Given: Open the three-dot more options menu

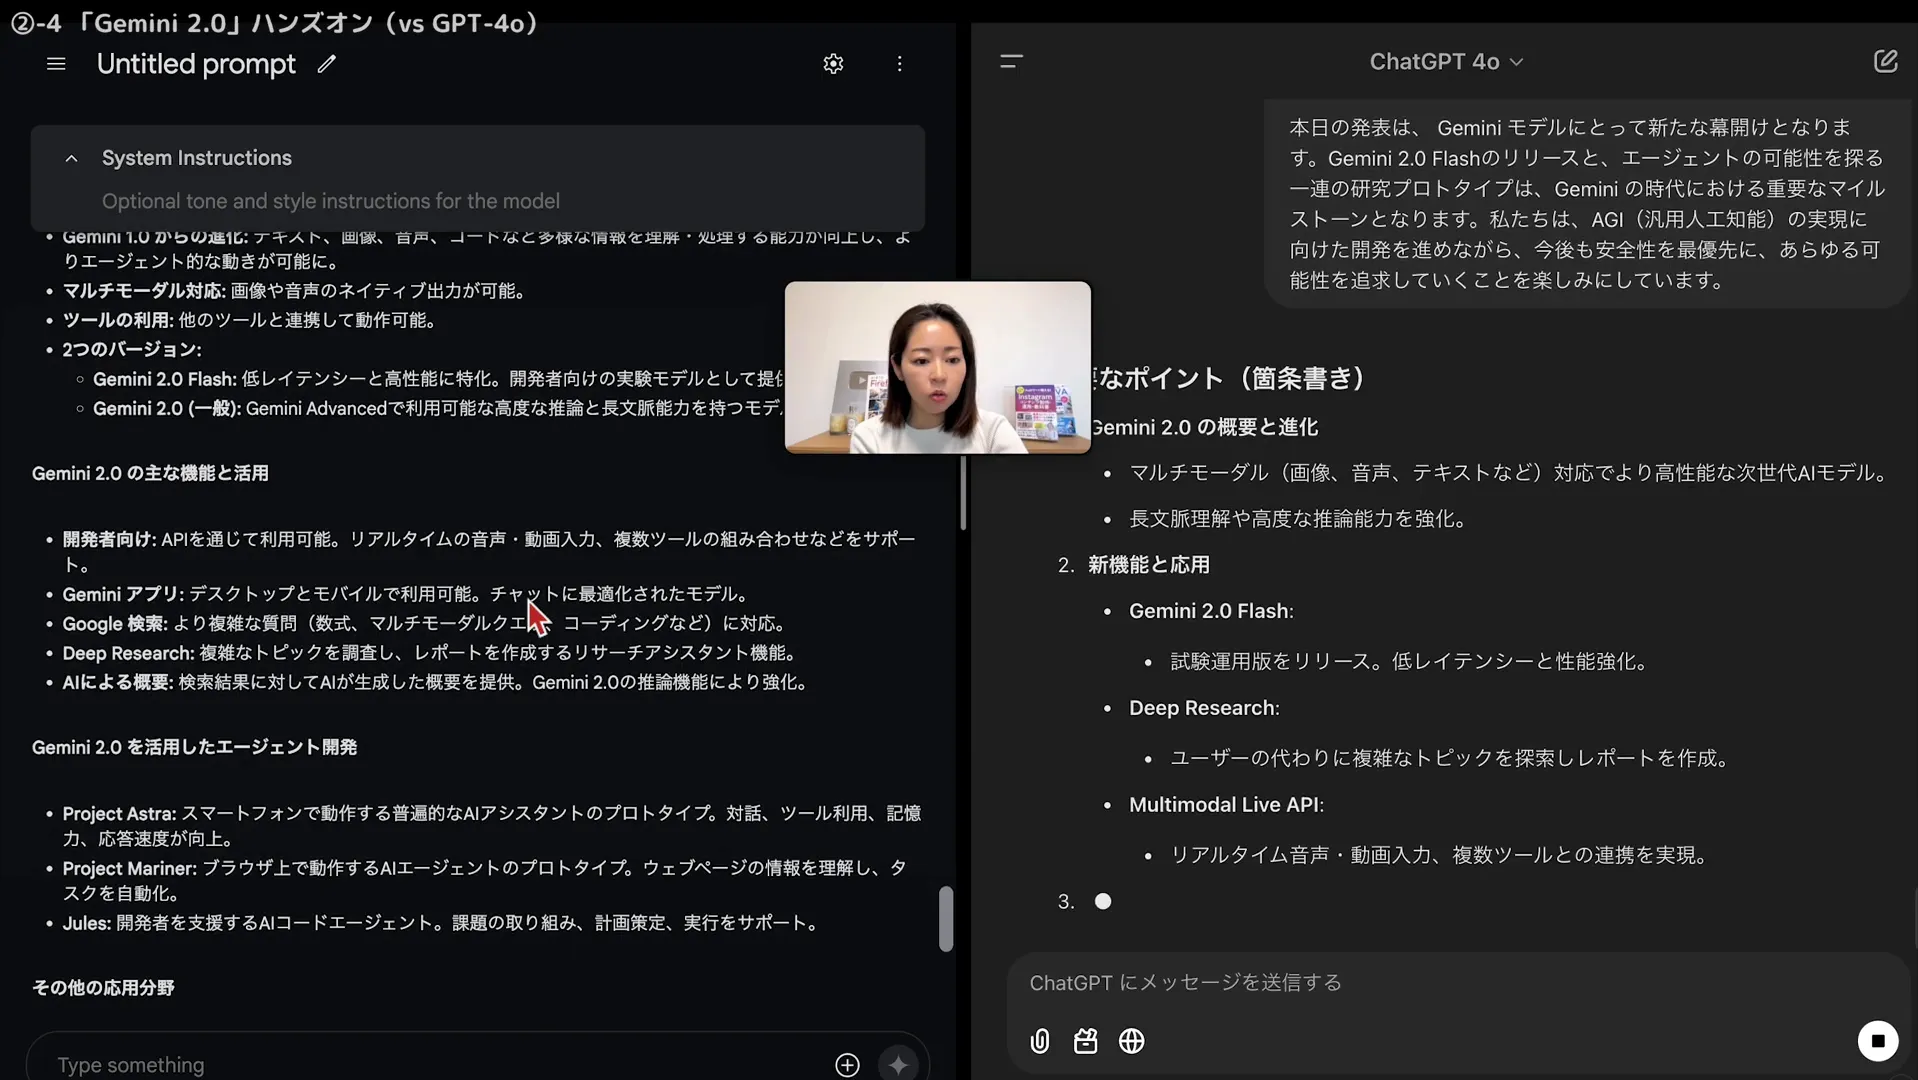Looking at the screenshot, I should [899, 64].
